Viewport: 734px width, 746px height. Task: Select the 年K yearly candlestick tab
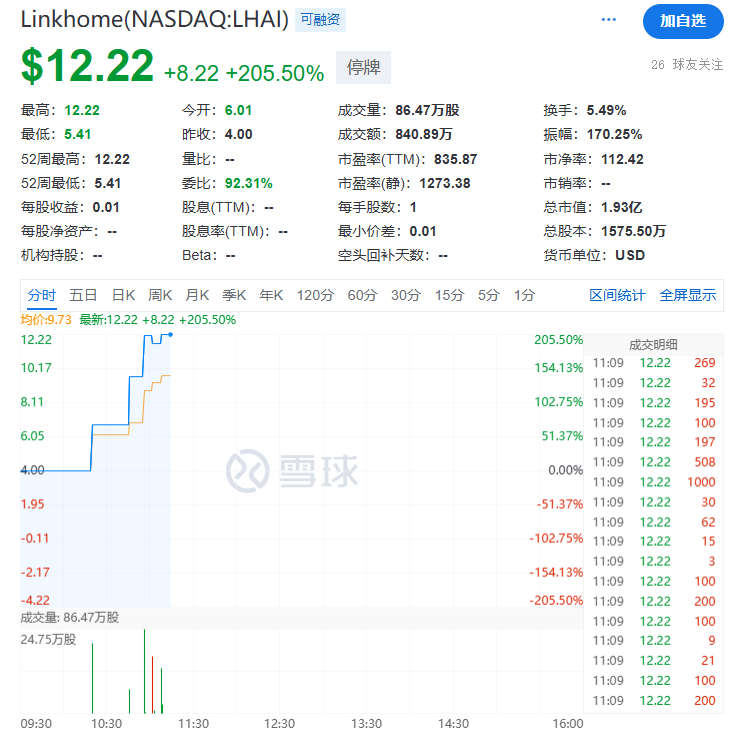[271, 295]
